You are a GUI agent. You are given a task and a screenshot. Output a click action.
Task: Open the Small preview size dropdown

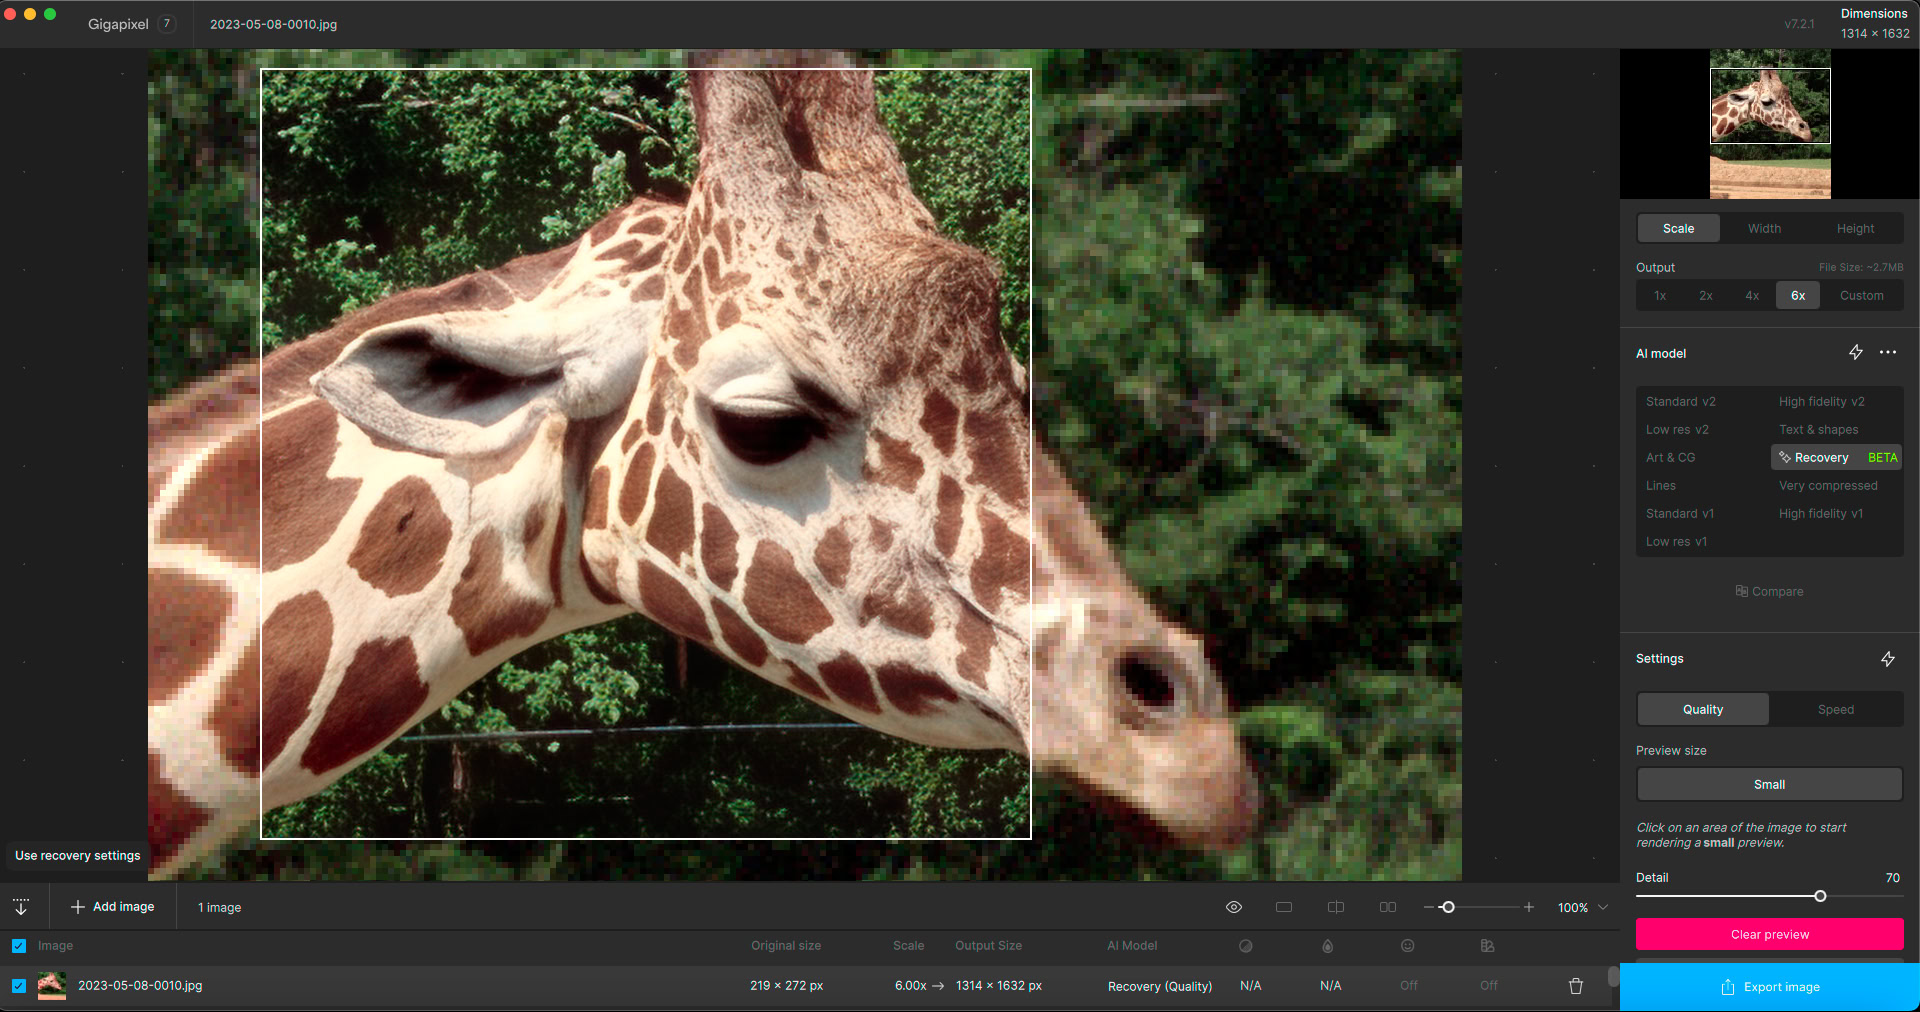(1769, 785)
